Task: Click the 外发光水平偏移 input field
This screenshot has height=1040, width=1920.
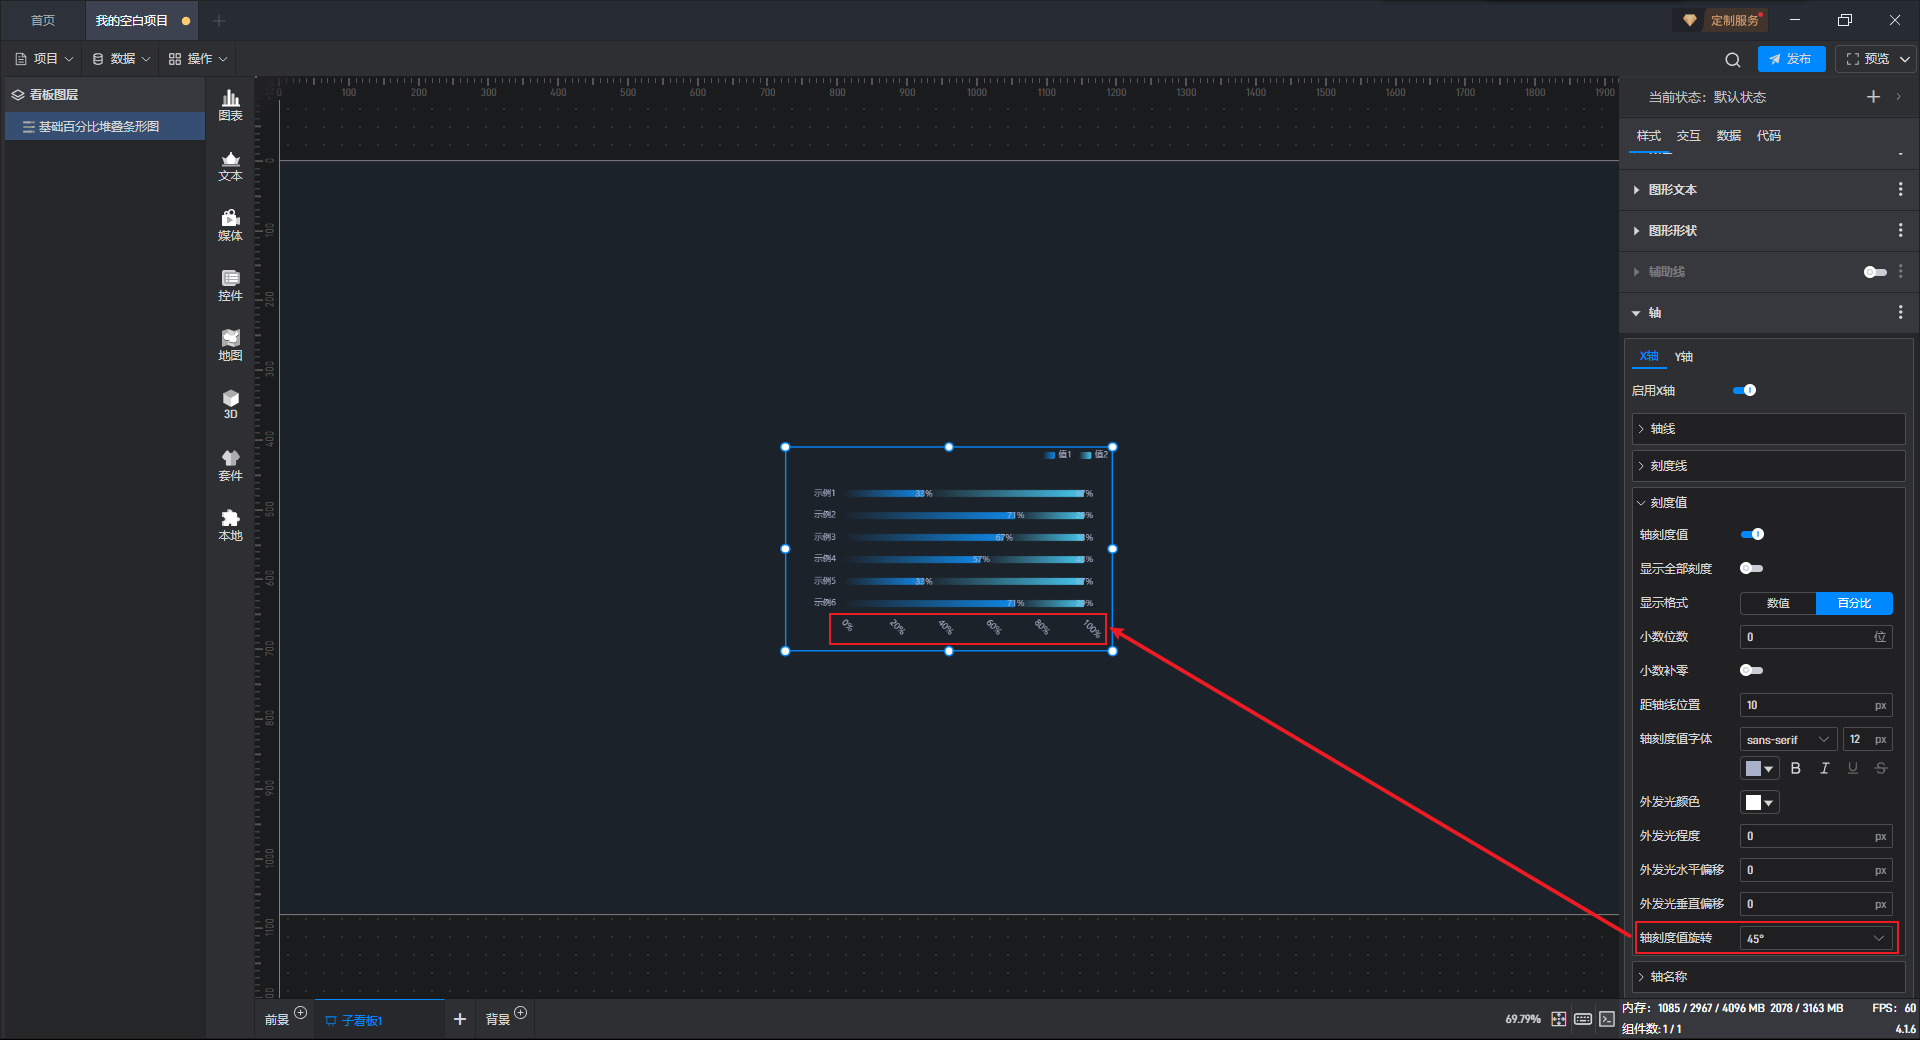Action: [x=1816, y=870]
